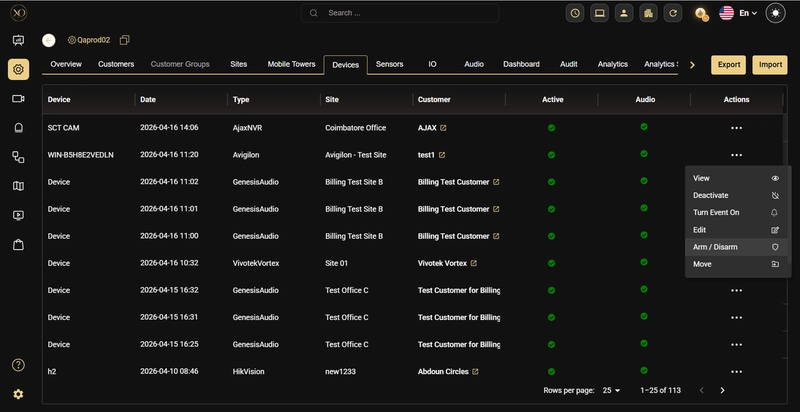The height and width of the screenshot is (412, 800).
Task: Click the user profile icon in top bar
Action: coord(624,13)
